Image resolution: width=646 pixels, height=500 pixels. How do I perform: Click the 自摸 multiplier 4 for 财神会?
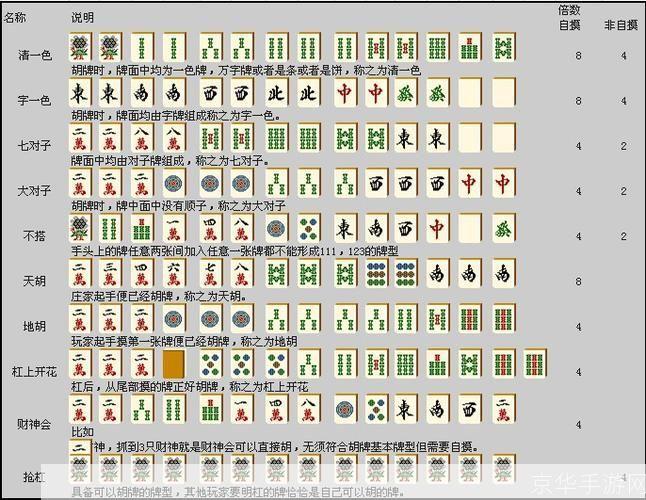(578, 424)
